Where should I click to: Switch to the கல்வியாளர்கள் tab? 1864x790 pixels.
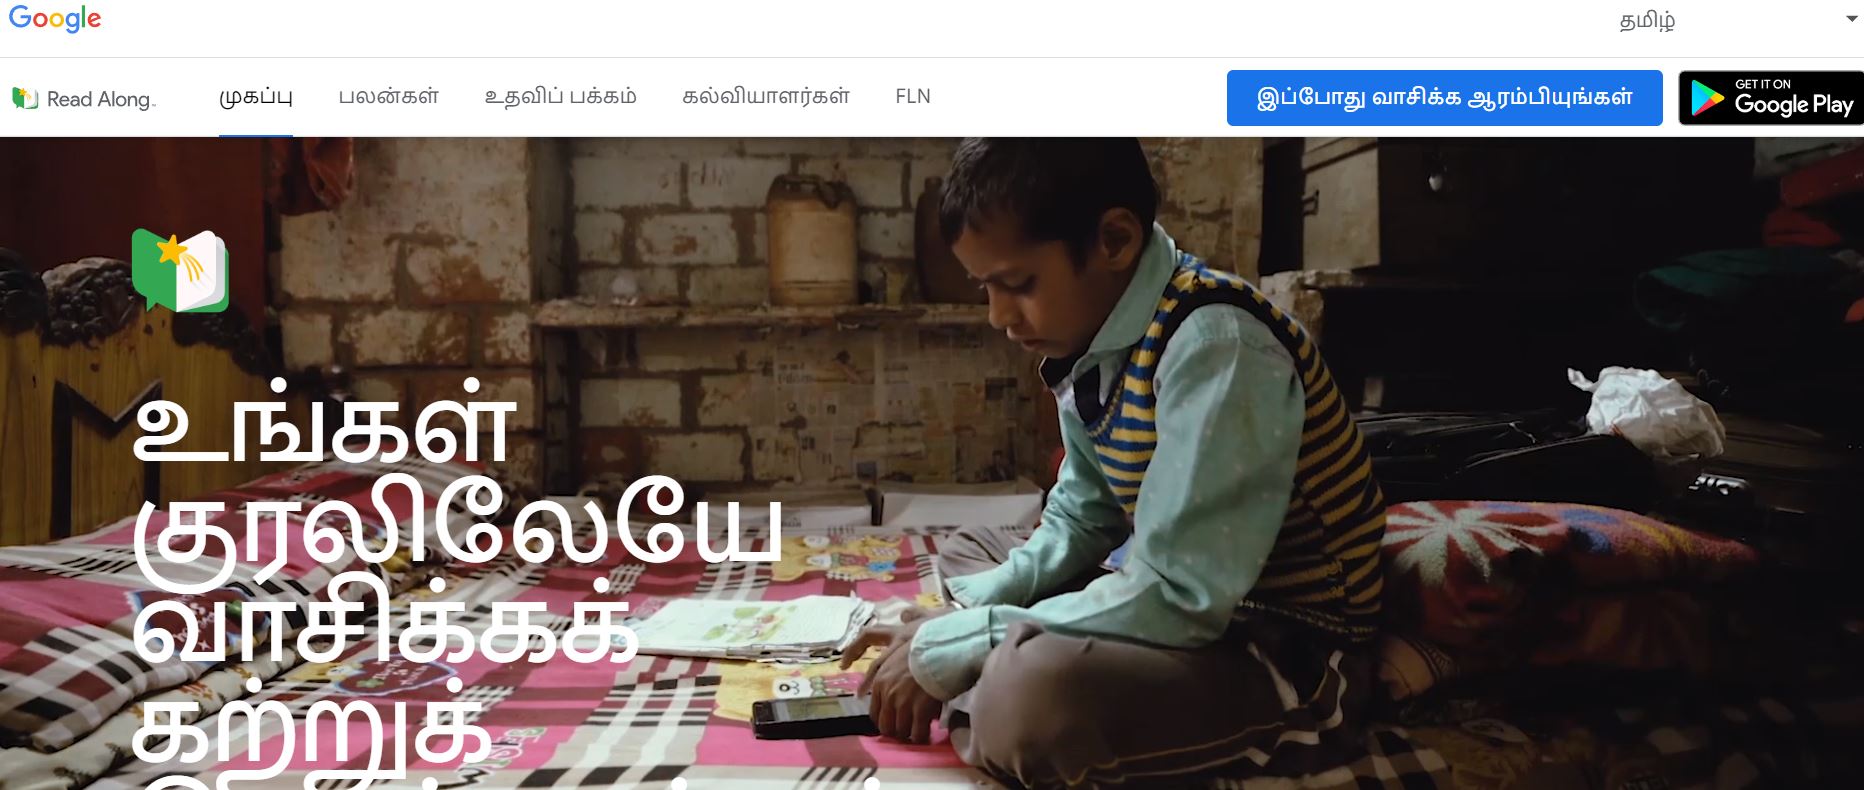766,97
